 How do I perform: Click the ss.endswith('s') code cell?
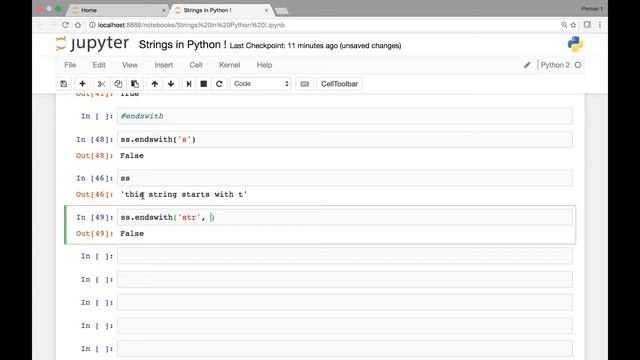[x=345, y=140]
